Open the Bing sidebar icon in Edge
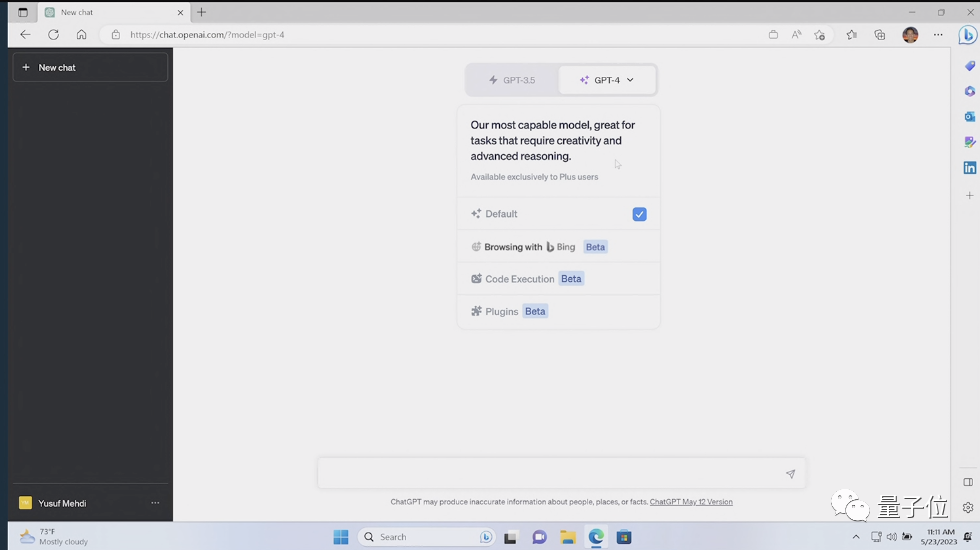The image size is (980, 550). click(x=967, y=35)
